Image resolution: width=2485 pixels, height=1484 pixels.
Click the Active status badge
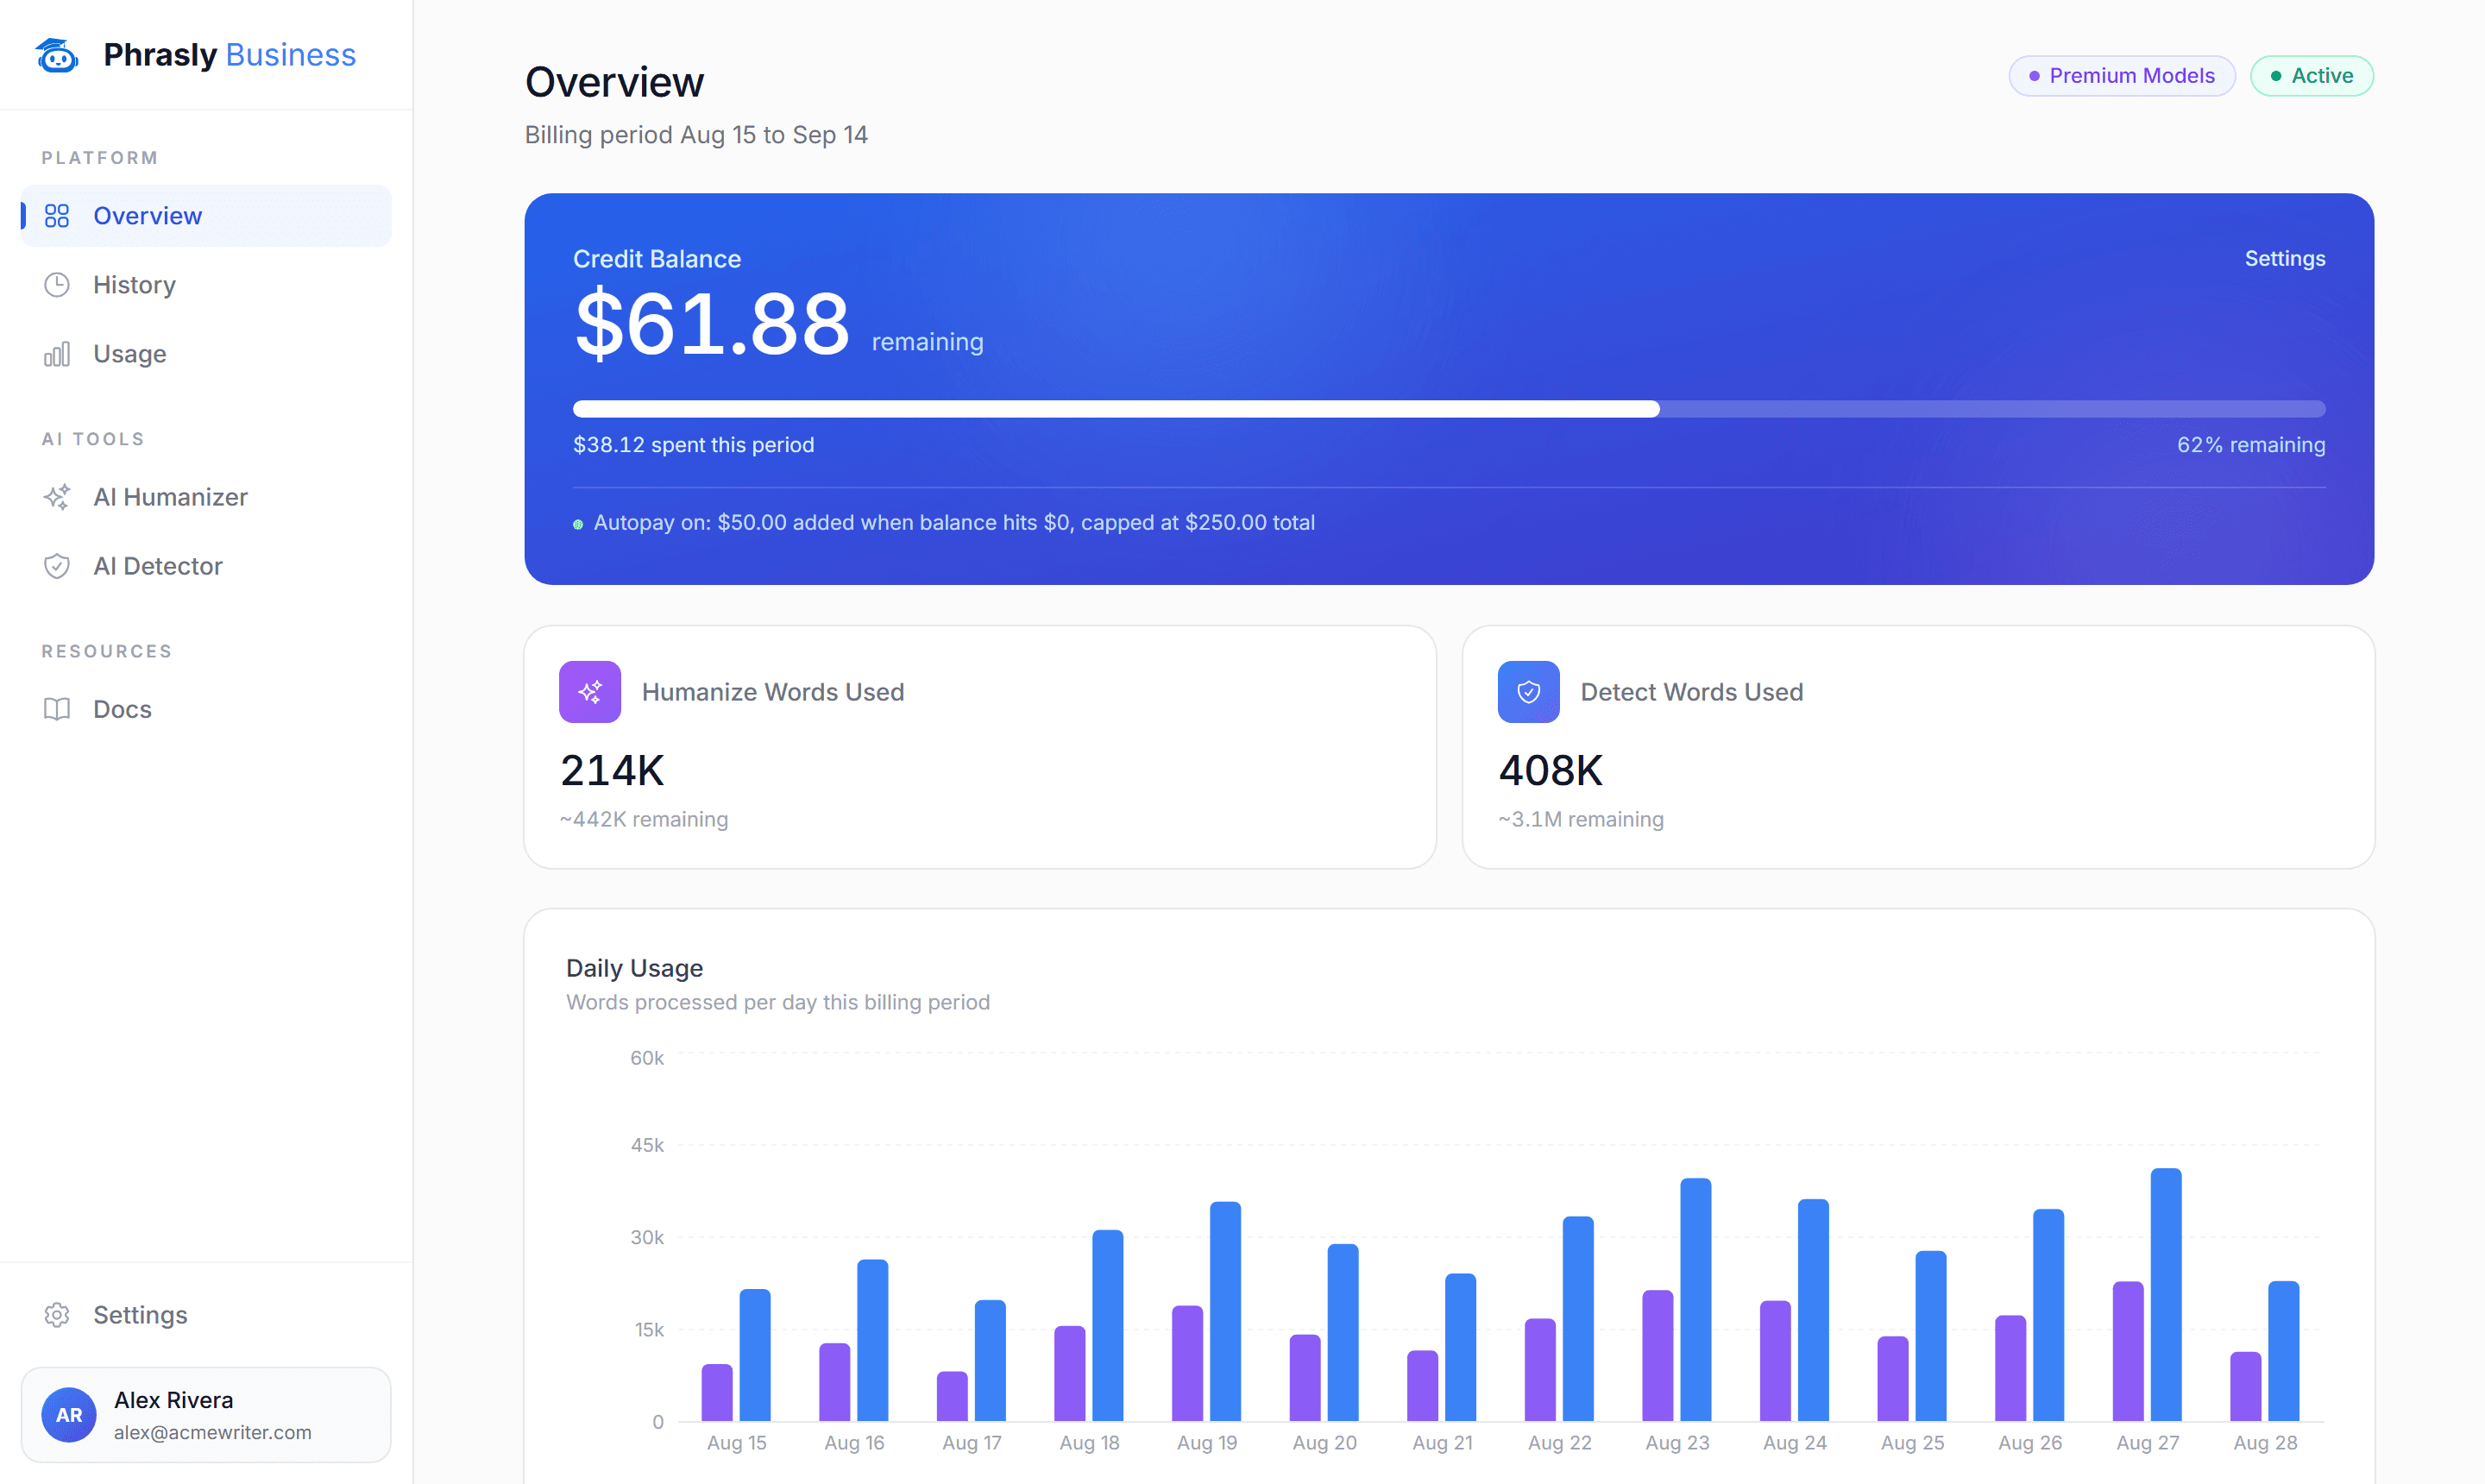click(x=2312, y=76)
